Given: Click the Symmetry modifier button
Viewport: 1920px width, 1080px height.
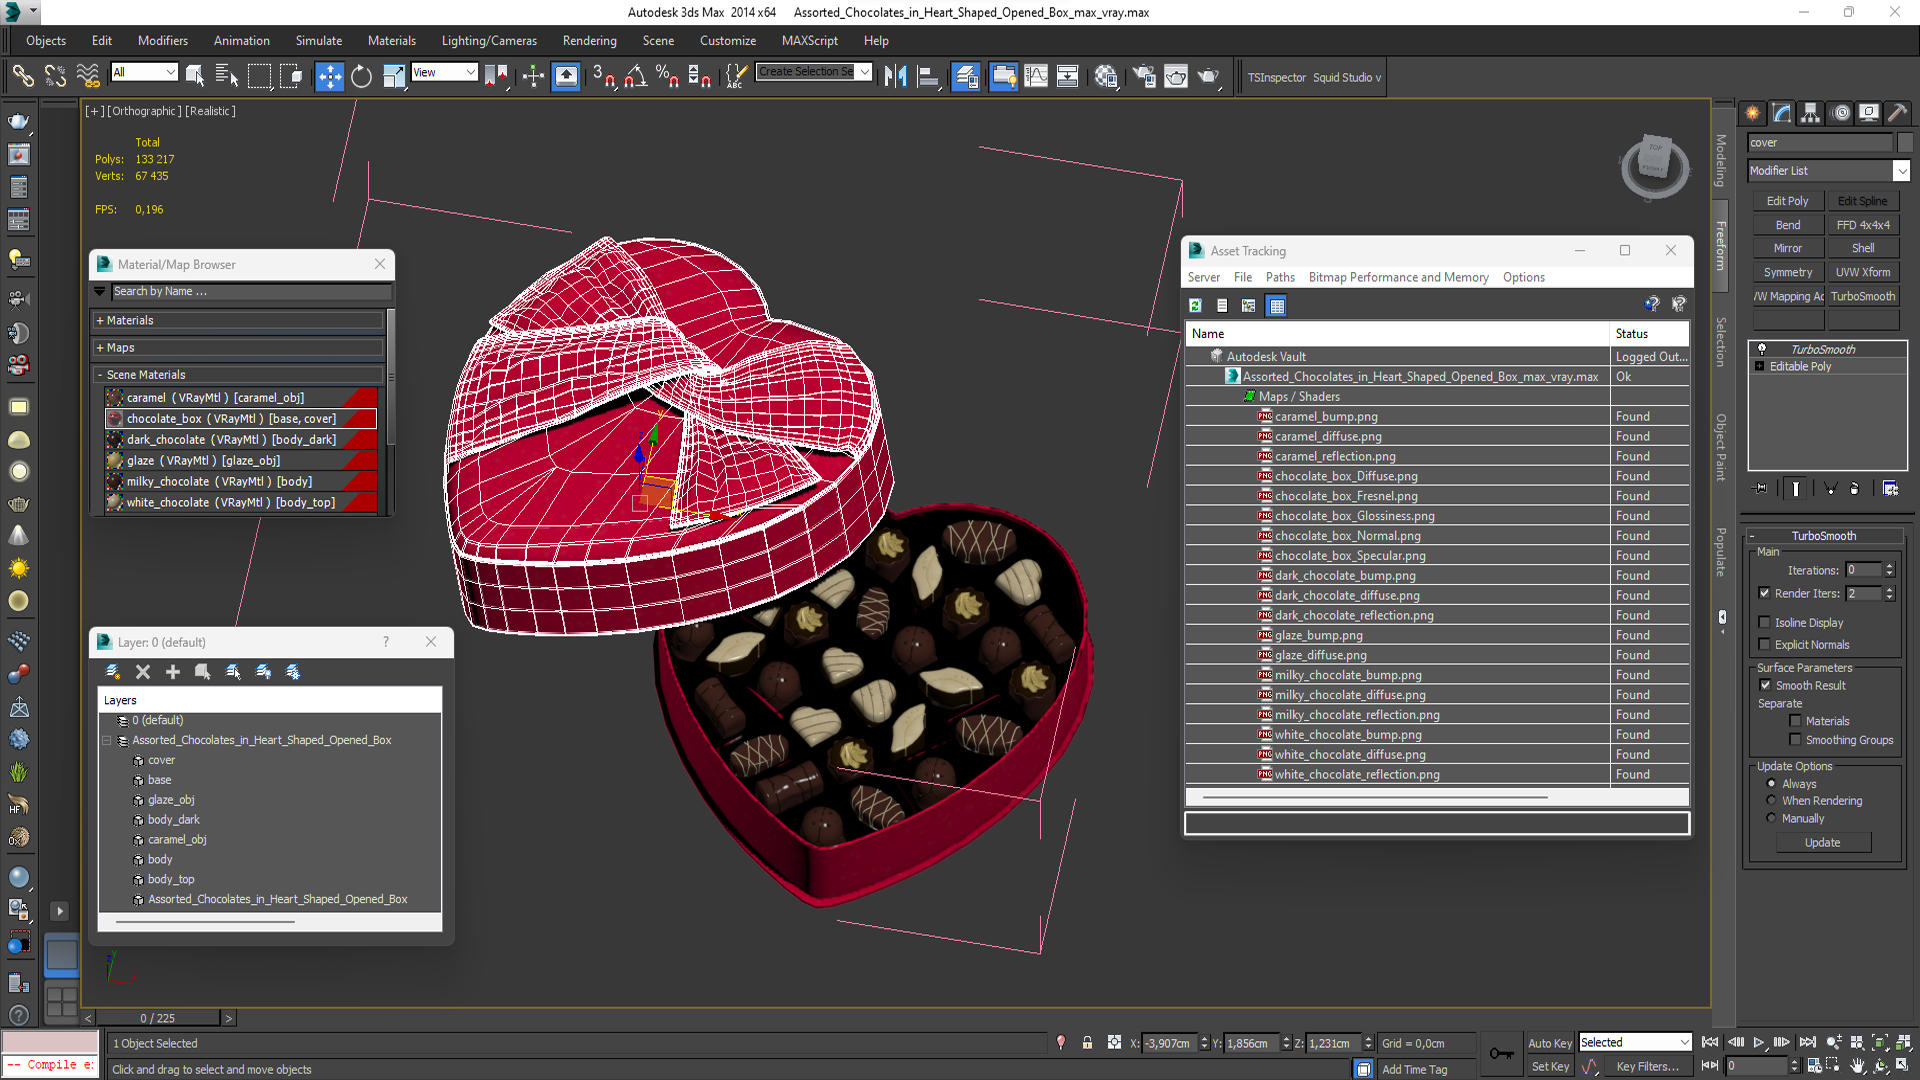Looking at the screenshot, I should 1787,272.
